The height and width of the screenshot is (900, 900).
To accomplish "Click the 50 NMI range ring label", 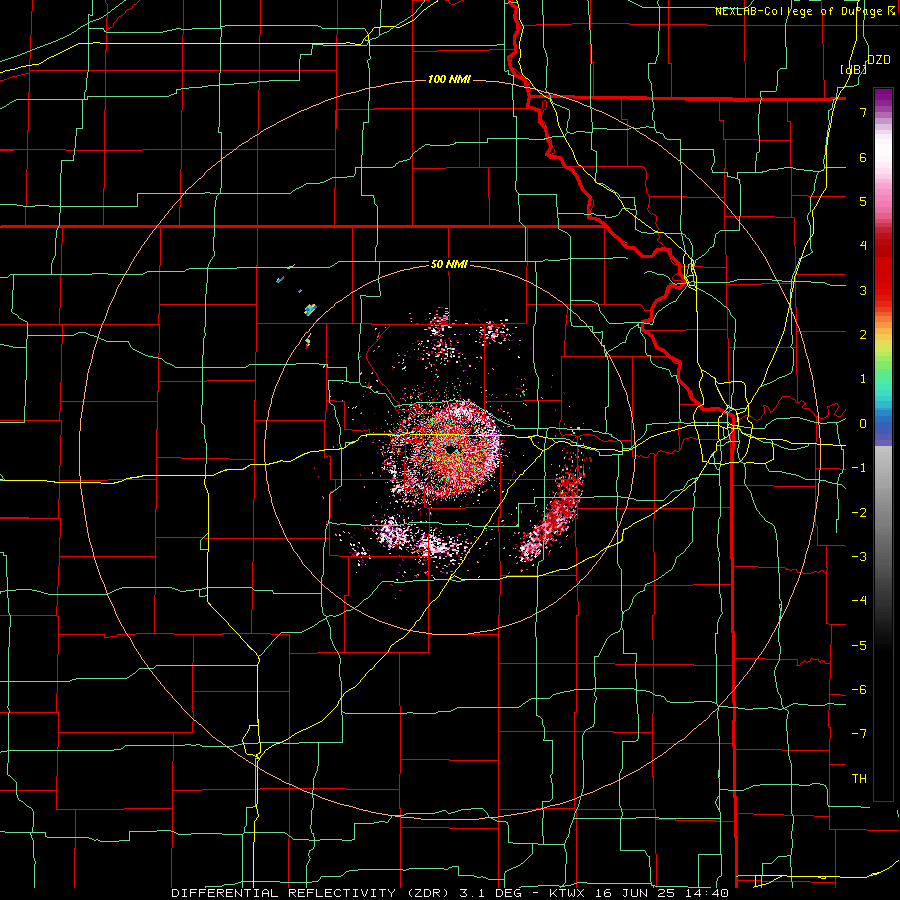I will point(449,264).
